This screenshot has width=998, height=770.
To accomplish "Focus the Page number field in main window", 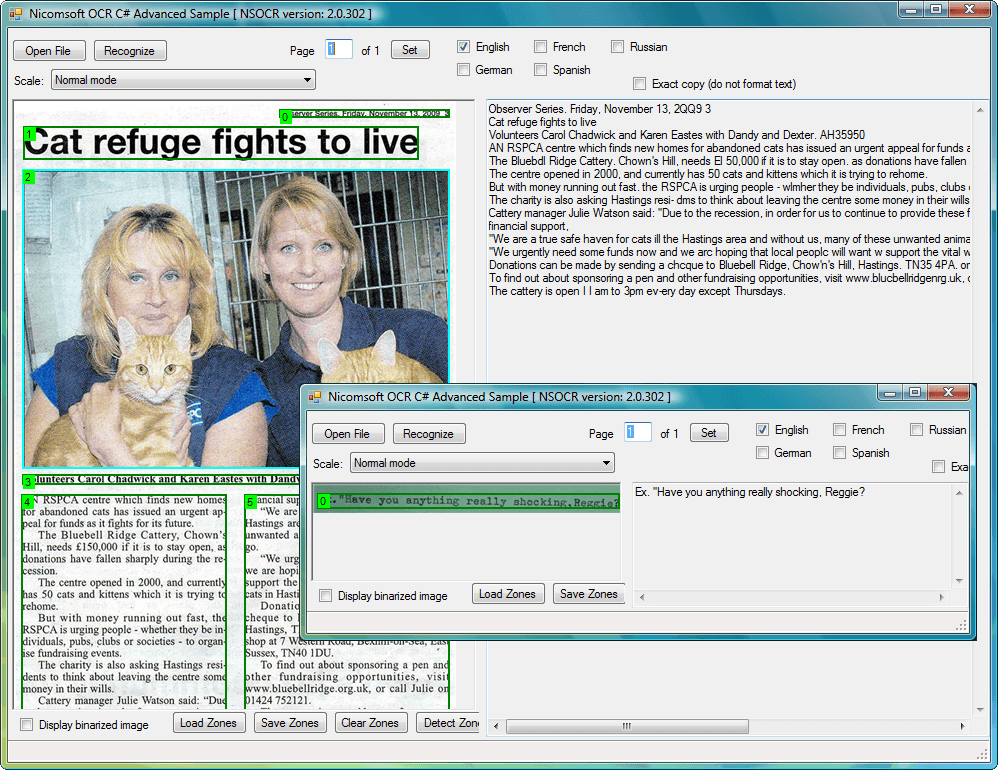I will pos(339,50).
